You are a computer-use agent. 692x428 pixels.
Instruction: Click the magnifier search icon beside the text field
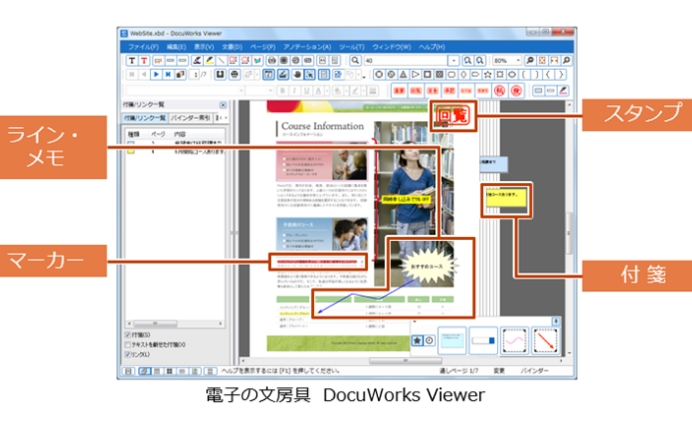coord(354,61)
